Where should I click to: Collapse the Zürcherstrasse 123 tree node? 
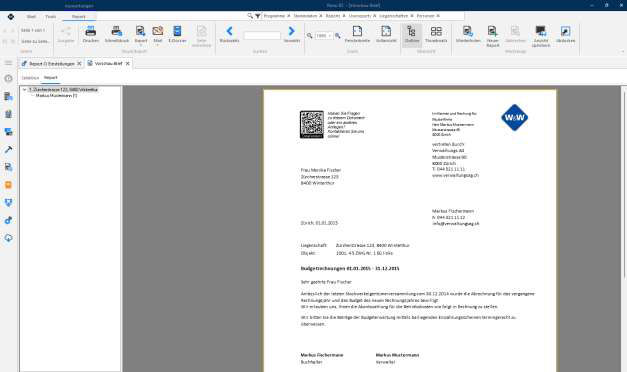pyautogui.click(x=25, y=90)
